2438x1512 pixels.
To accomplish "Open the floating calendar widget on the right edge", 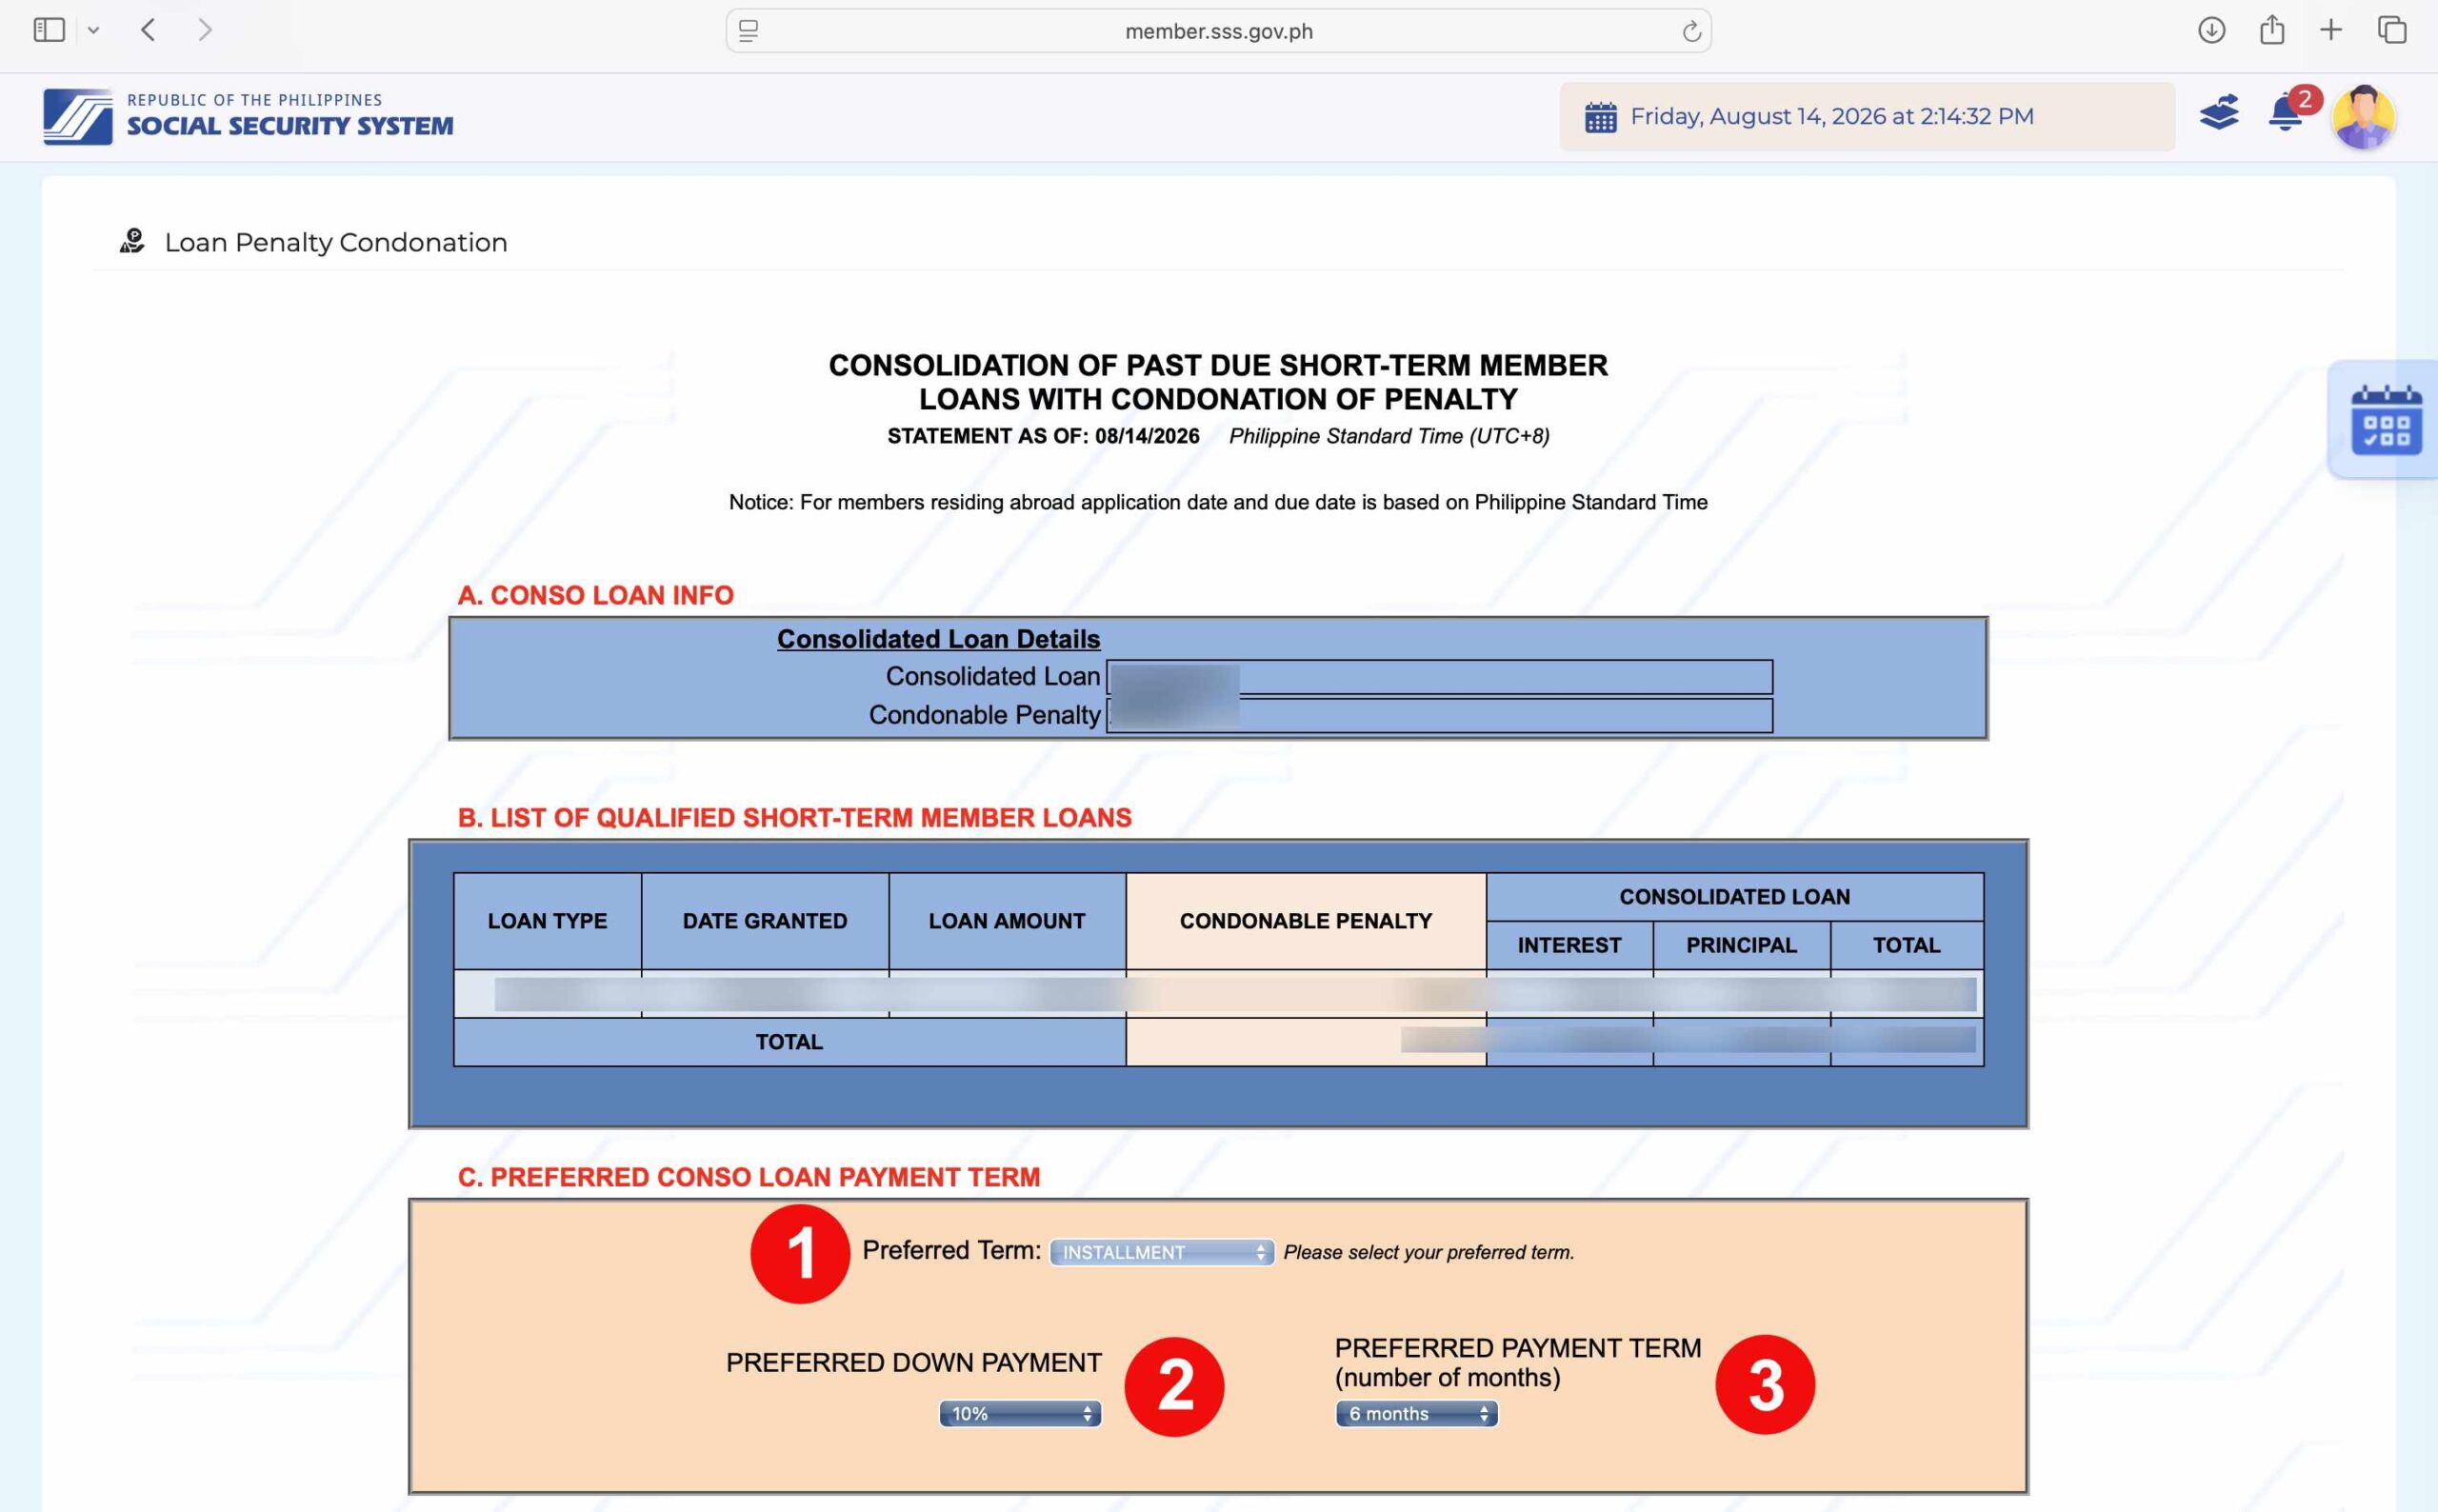I will pyautogui.click(x=2386, y=420).
